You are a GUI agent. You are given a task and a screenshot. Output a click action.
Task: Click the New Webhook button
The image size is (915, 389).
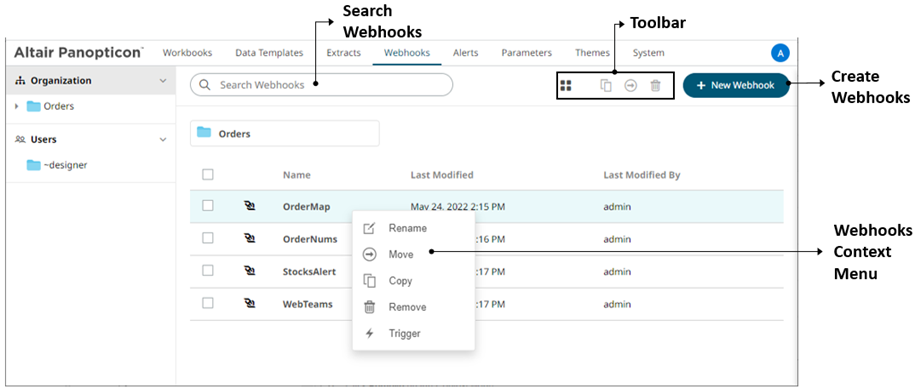click(736, 85)
